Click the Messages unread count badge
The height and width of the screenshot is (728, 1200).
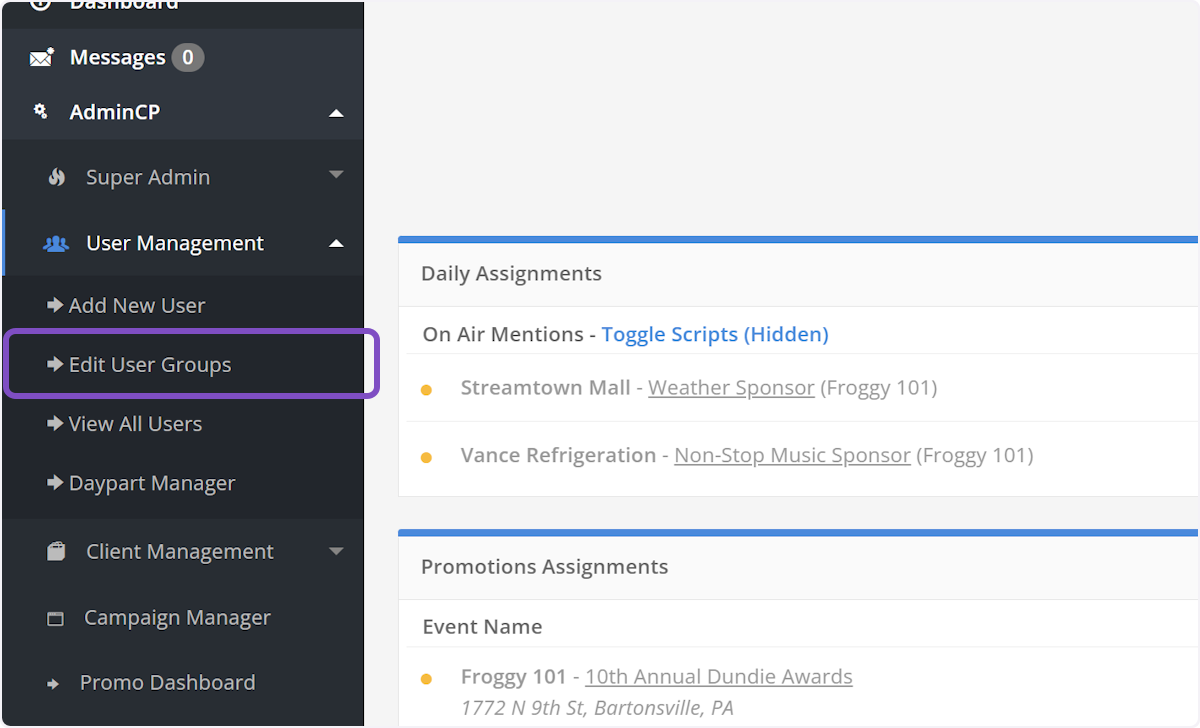[187, 58]
